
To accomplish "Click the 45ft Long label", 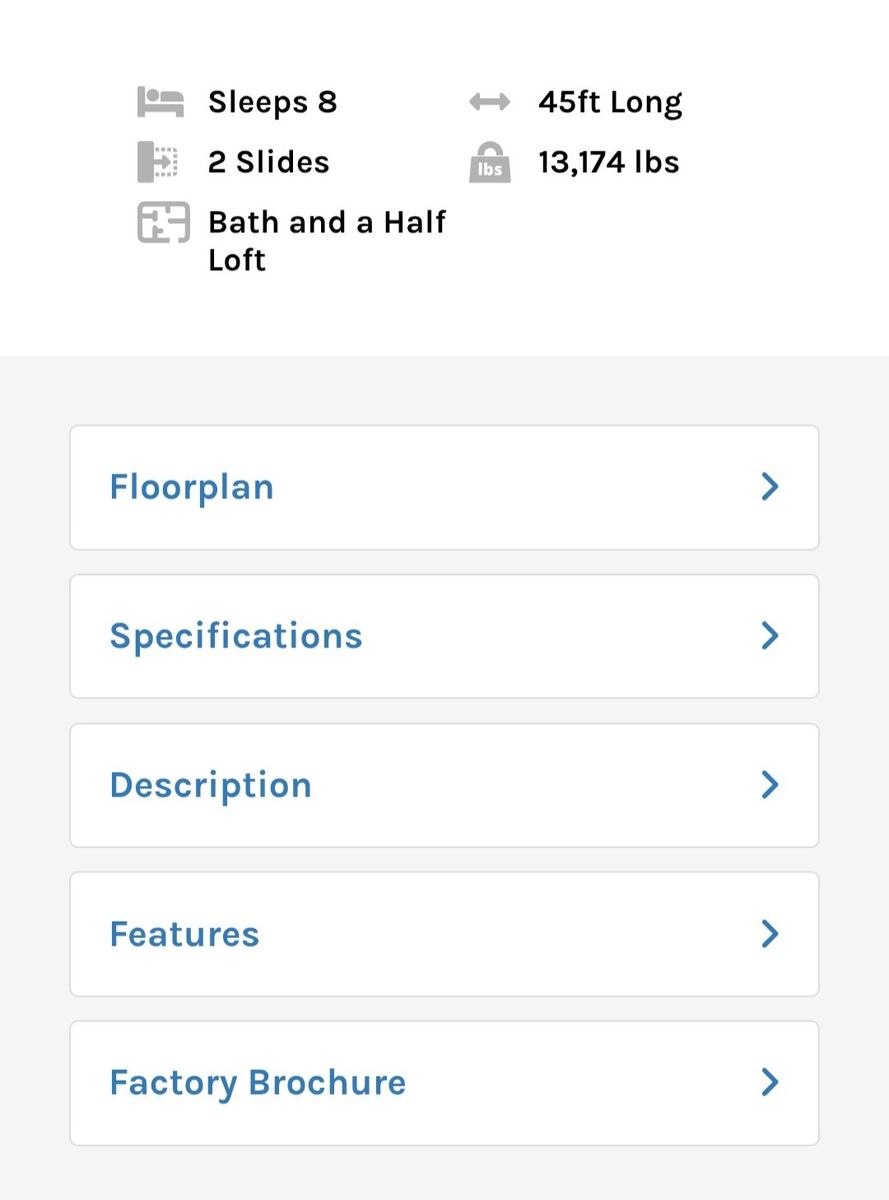I will coord(610,102).
